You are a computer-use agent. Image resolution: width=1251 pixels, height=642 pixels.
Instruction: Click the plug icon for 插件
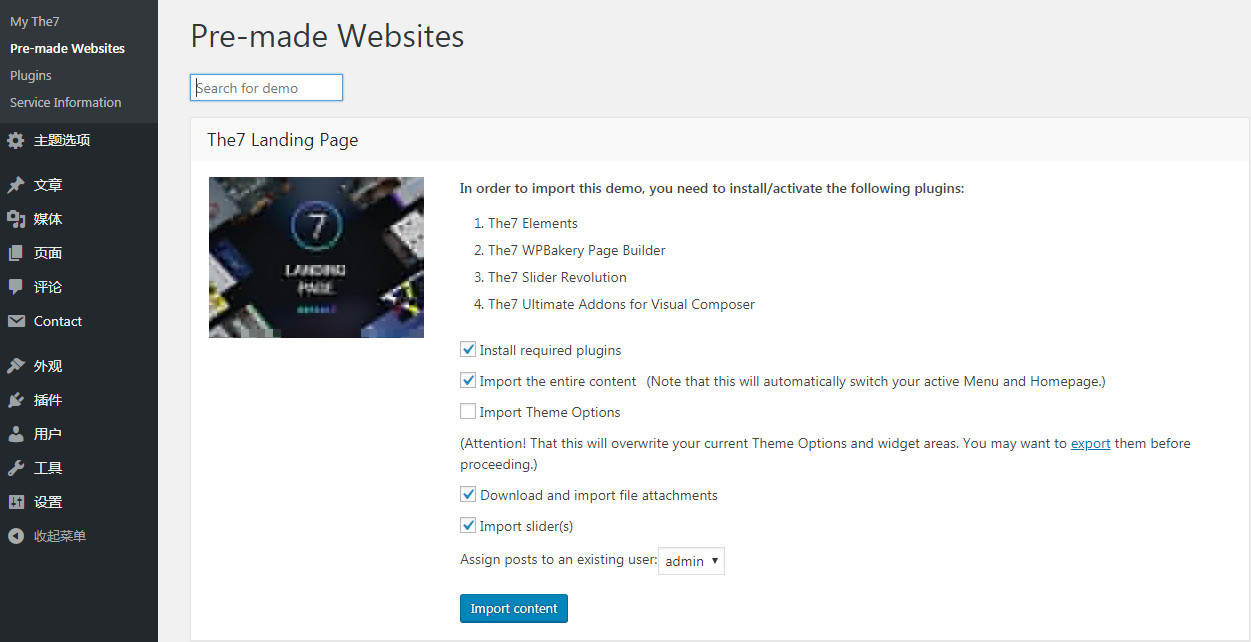click(x=15, y=400)
